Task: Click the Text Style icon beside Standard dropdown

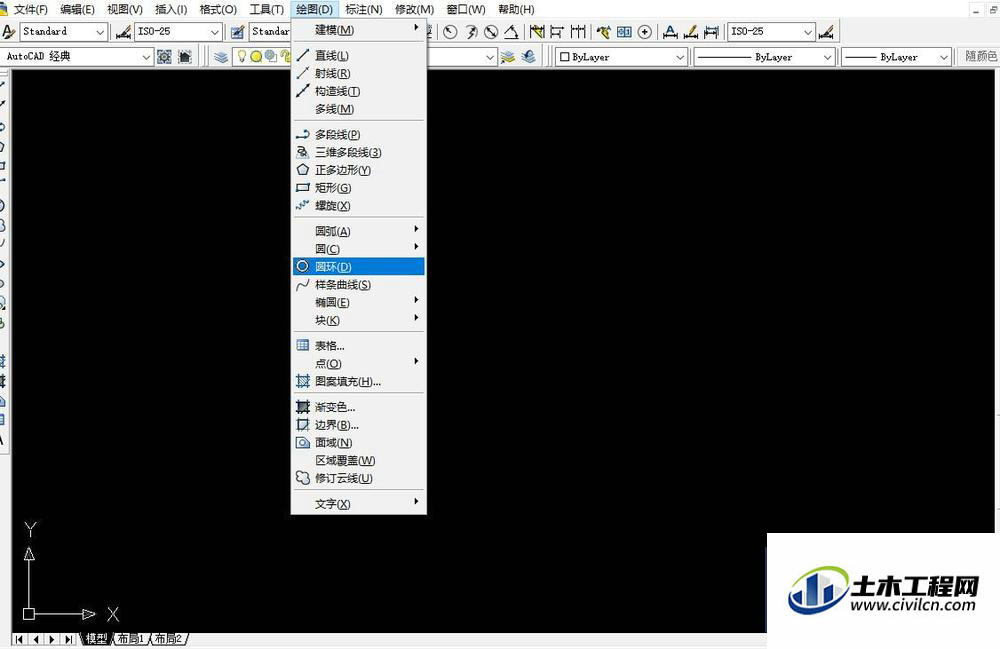Action: [9, 31]
